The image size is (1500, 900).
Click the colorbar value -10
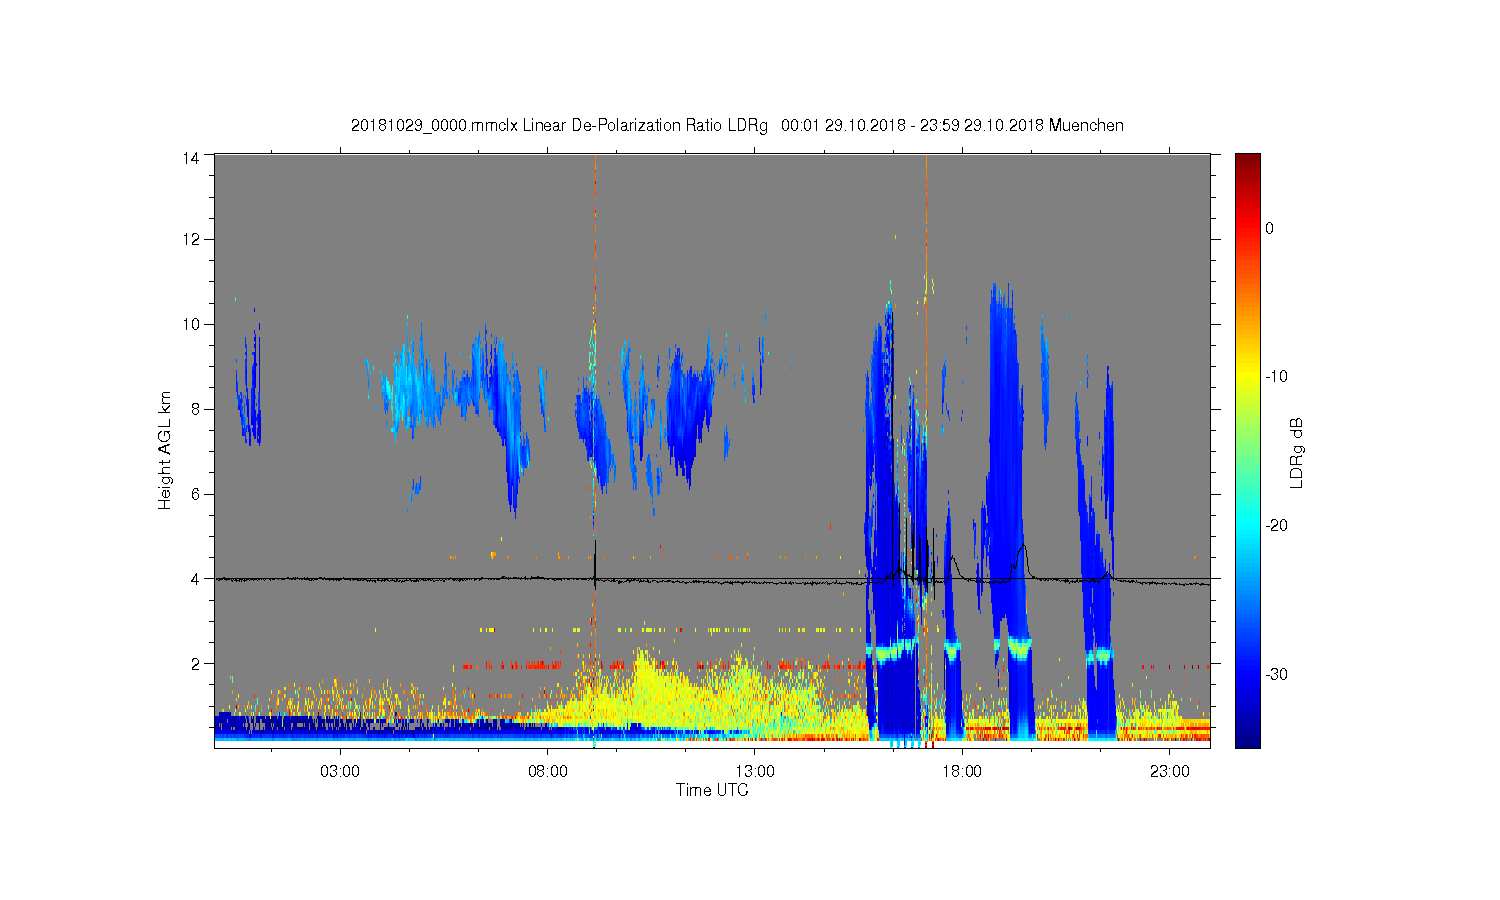coord(1276,377)
